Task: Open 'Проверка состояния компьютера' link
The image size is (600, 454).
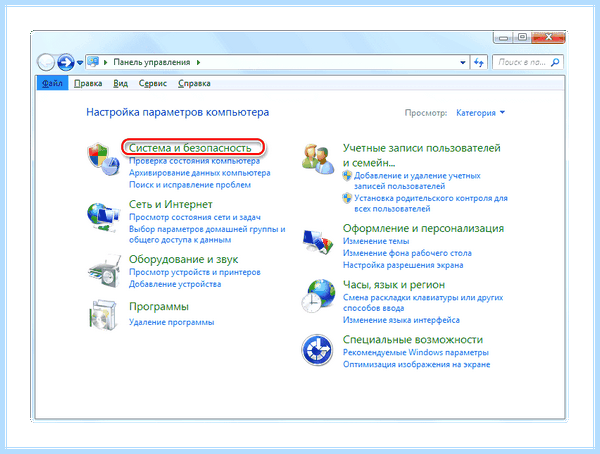Action: tap(194, 161)
